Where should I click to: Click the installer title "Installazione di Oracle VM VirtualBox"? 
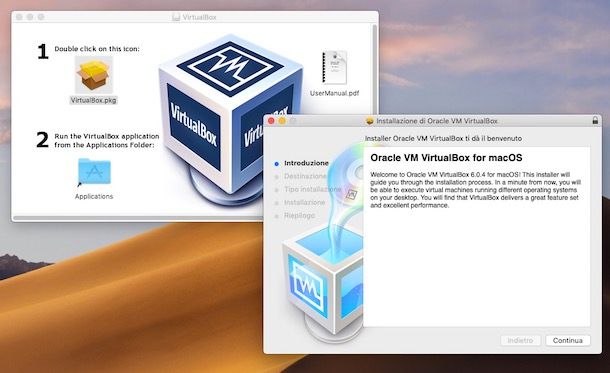(437, 121)
